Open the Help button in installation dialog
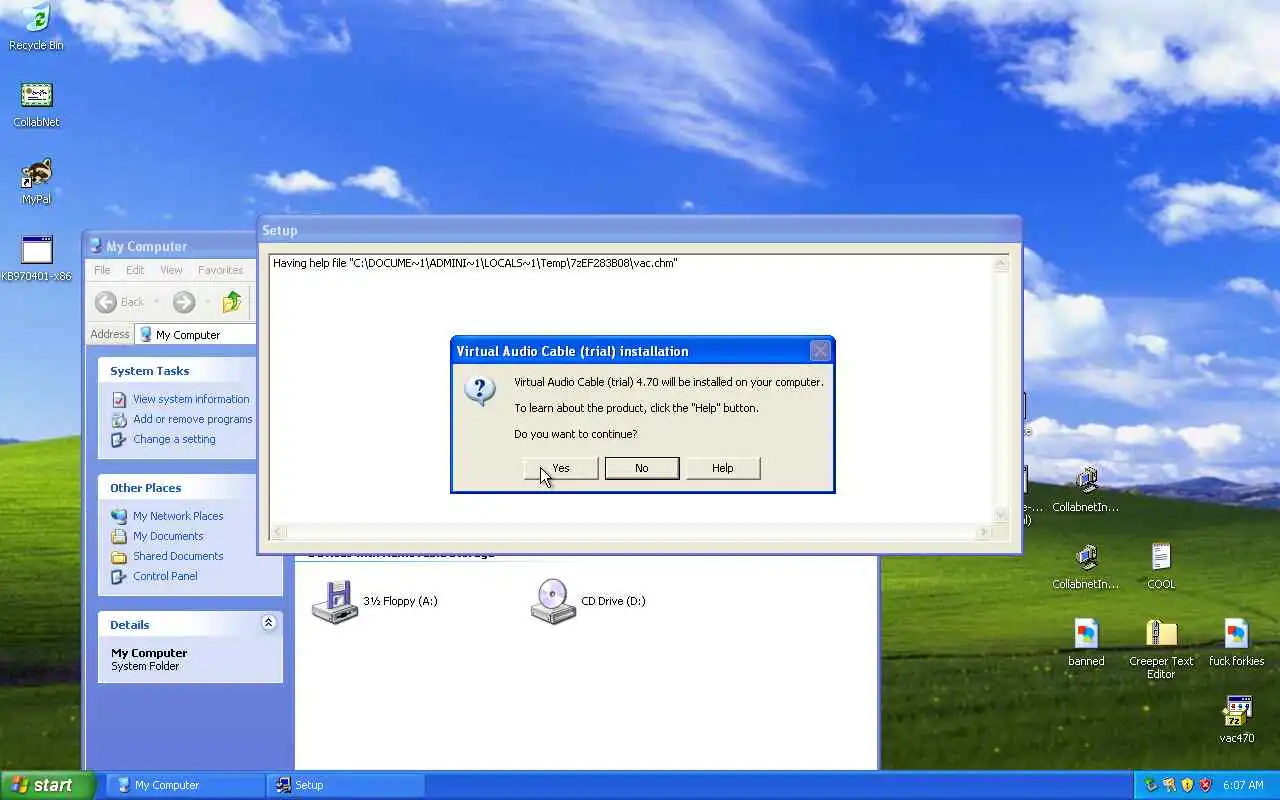 tap(723, 468)
